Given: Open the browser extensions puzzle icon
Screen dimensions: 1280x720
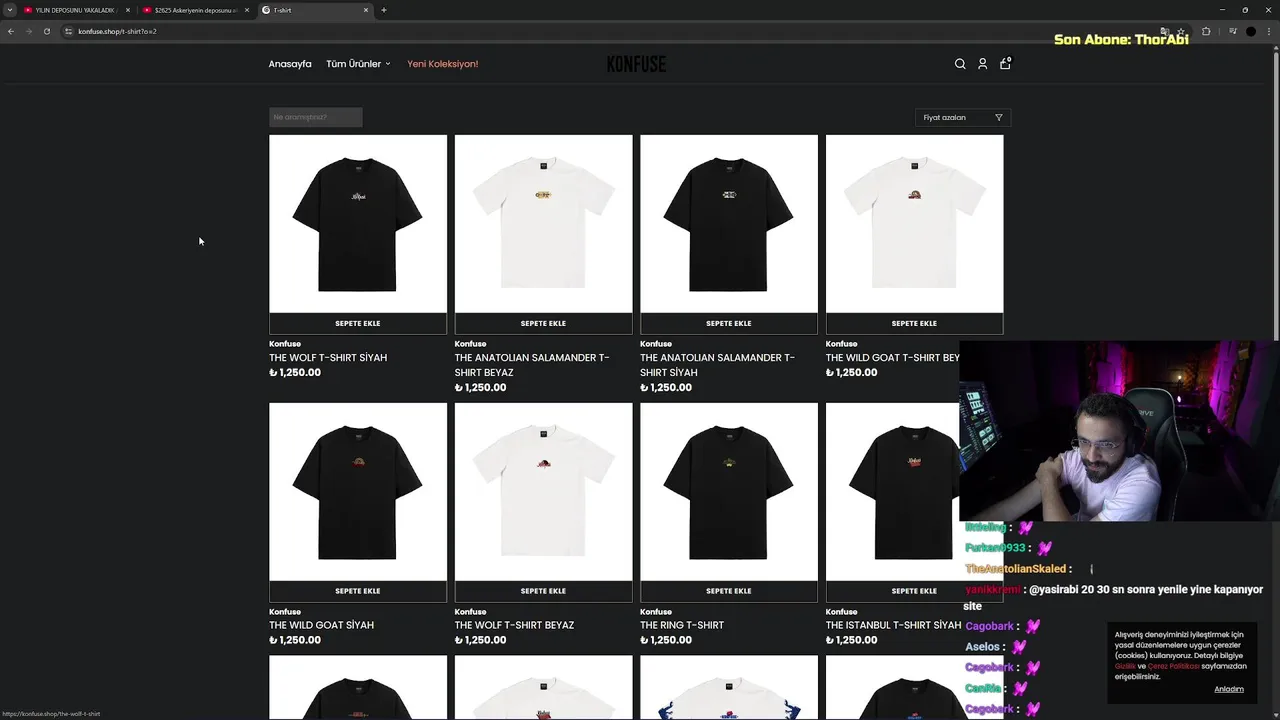Looking at the screenshot, I should (1206, 31).
